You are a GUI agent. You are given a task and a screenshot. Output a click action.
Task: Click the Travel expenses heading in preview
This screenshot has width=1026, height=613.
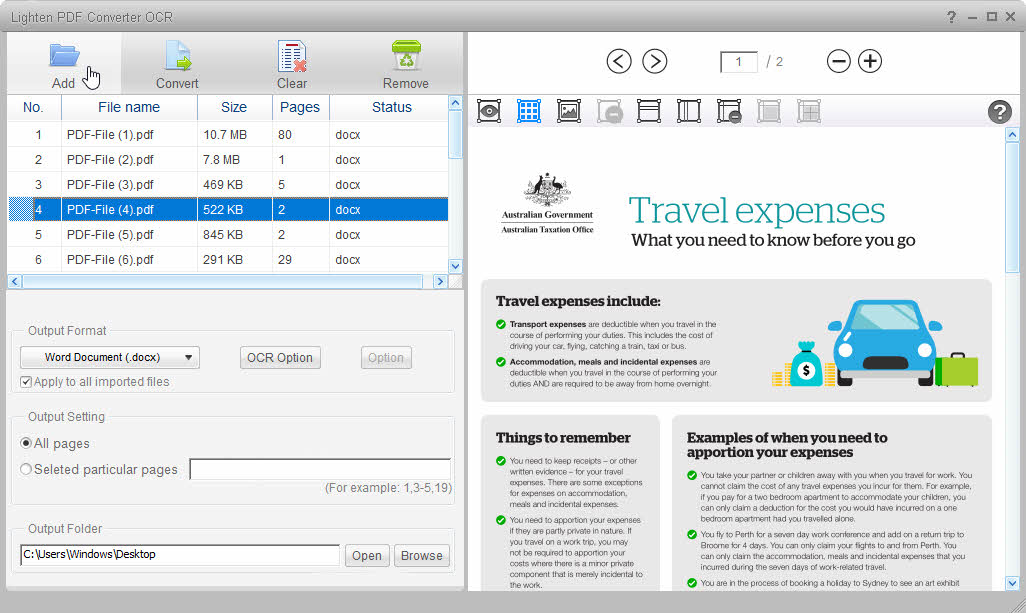point(756,211)
